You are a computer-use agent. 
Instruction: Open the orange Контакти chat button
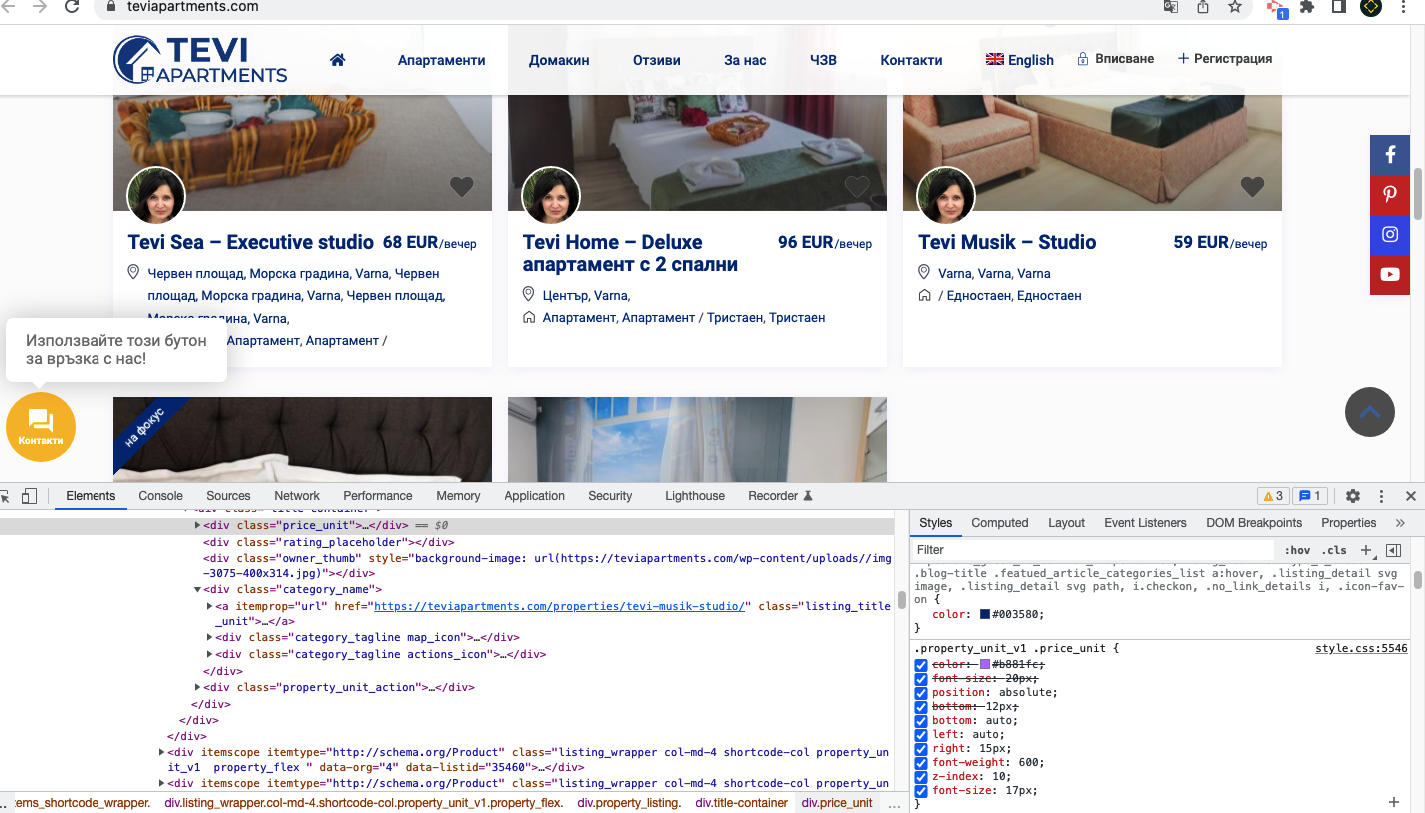(41, 427)
